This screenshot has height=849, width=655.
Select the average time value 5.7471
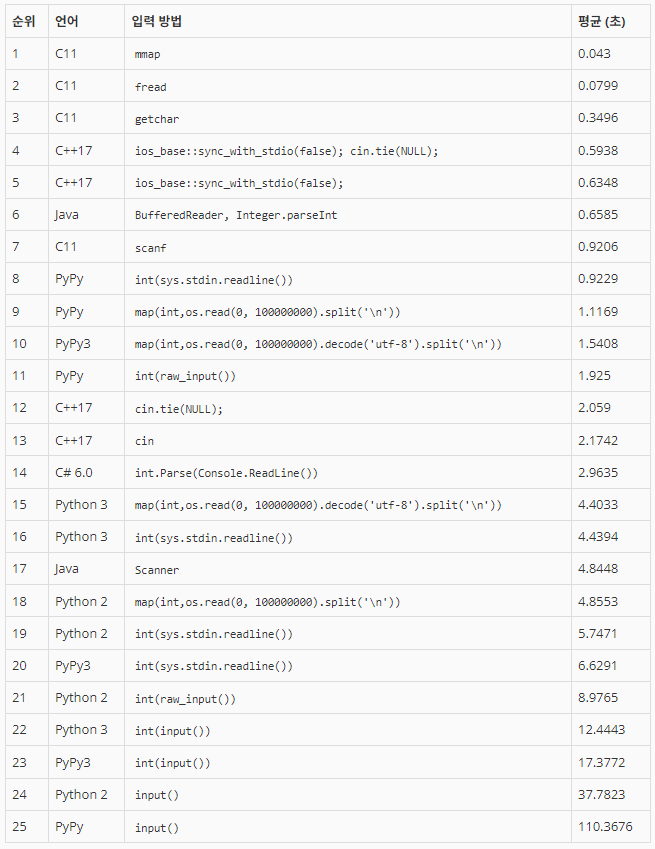[598, 634]
